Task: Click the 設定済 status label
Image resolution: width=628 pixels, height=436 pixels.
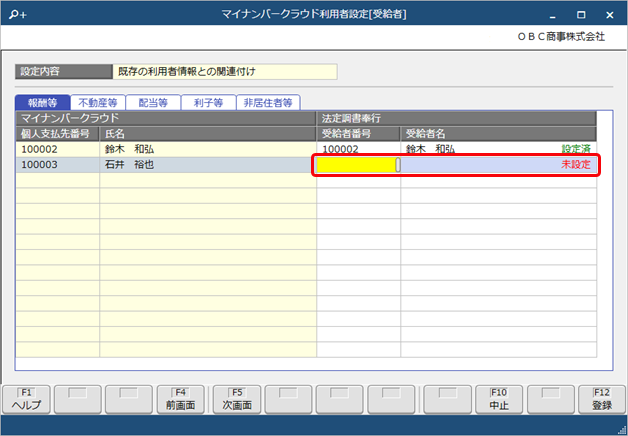Action: (x=576, y=149)
